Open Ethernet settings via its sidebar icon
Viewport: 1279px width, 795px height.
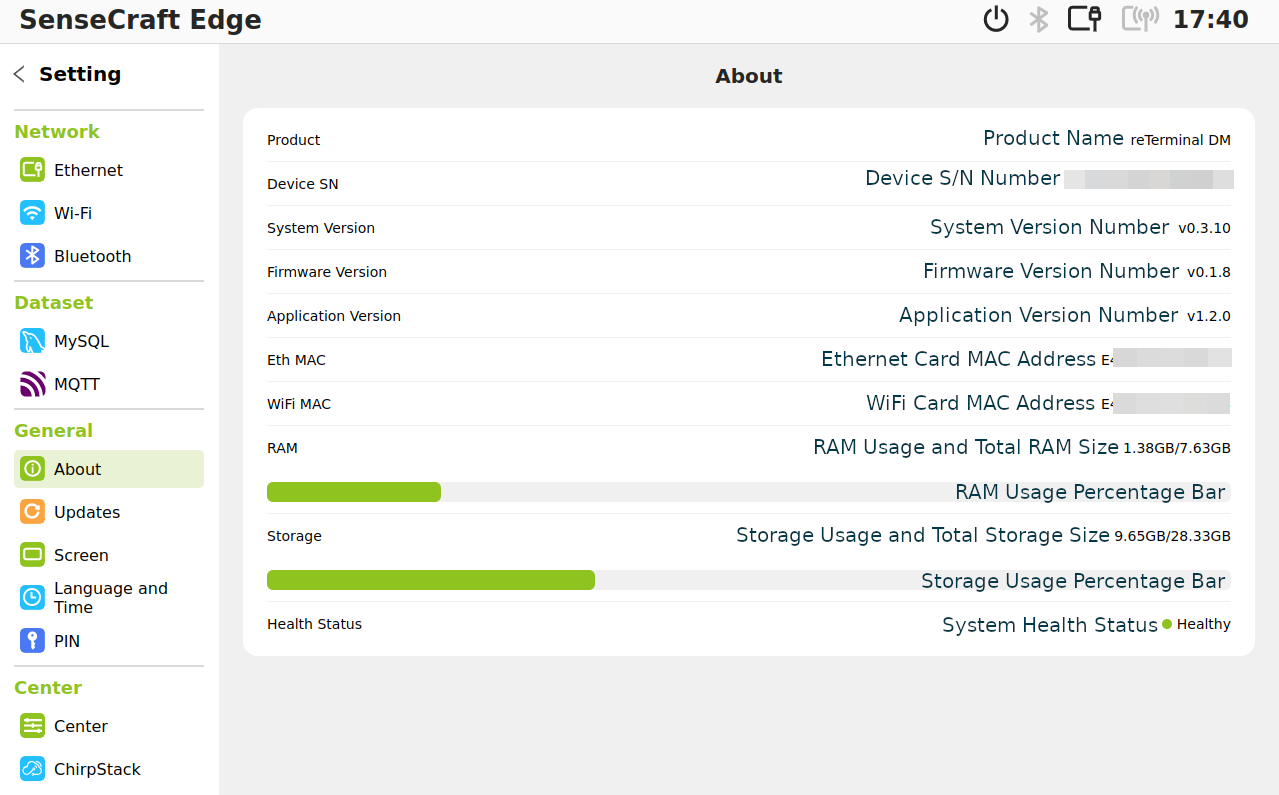point(33,170)
